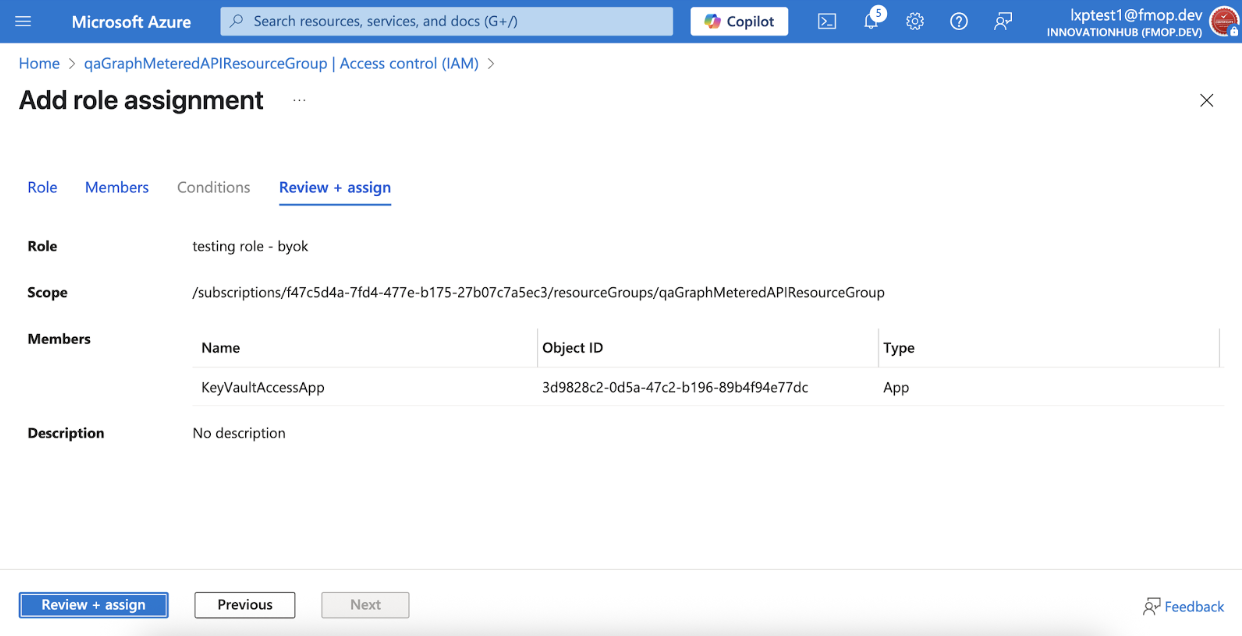Click the Name column header
This screenshot has height=636, width=1242.
click(220, 348)
